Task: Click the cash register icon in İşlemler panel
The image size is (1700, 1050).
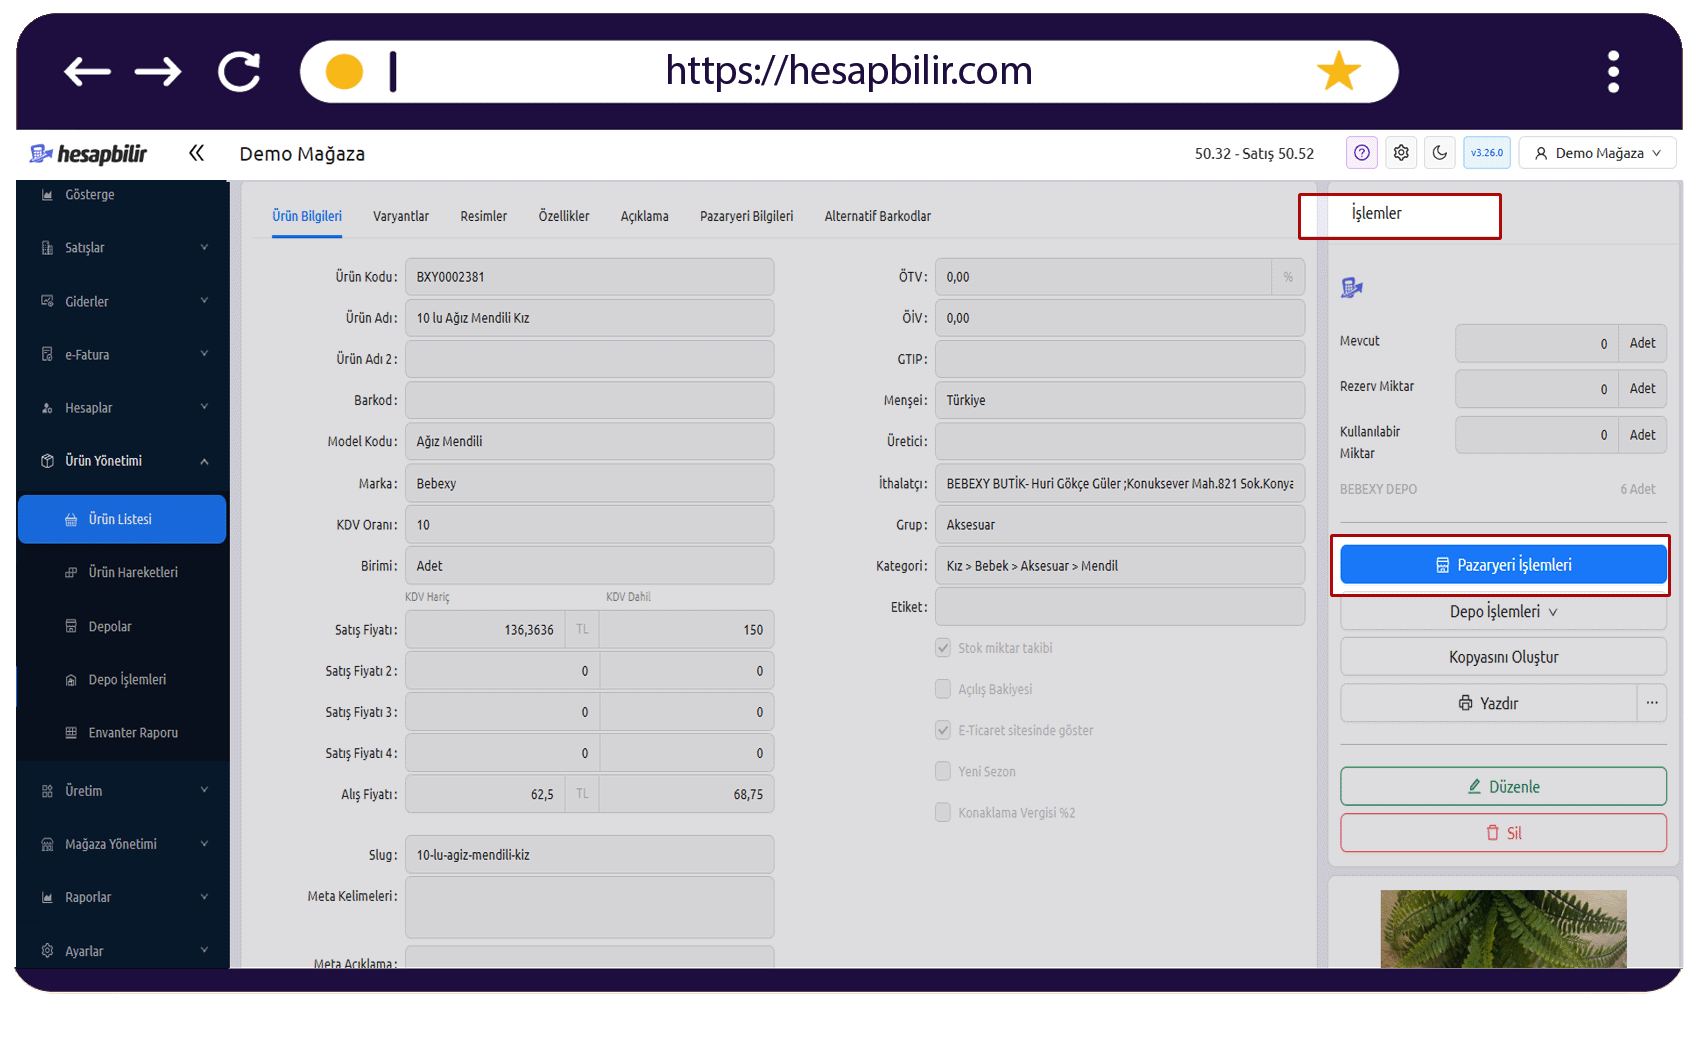Action: pos(1352,288)
